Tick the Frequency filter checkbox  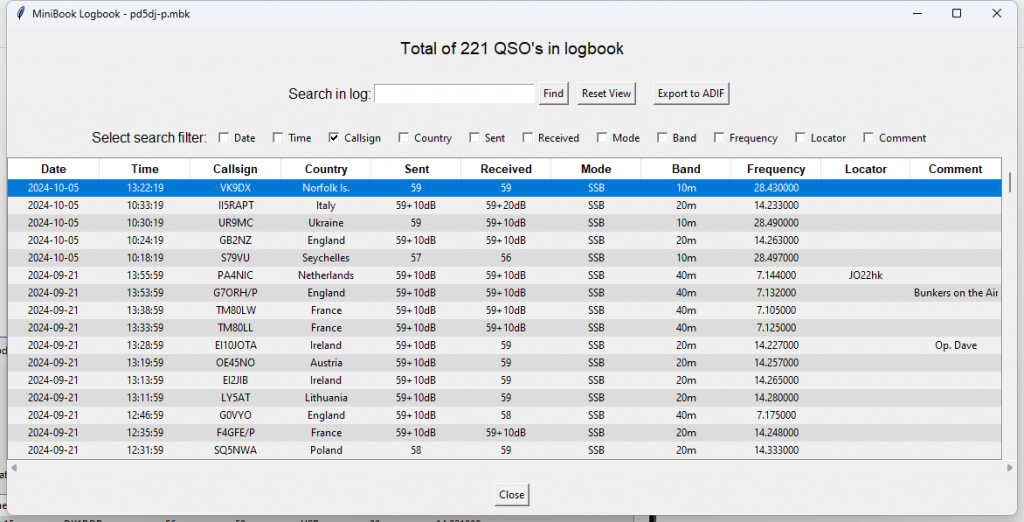pyautogui.click(x=719, y=138)
